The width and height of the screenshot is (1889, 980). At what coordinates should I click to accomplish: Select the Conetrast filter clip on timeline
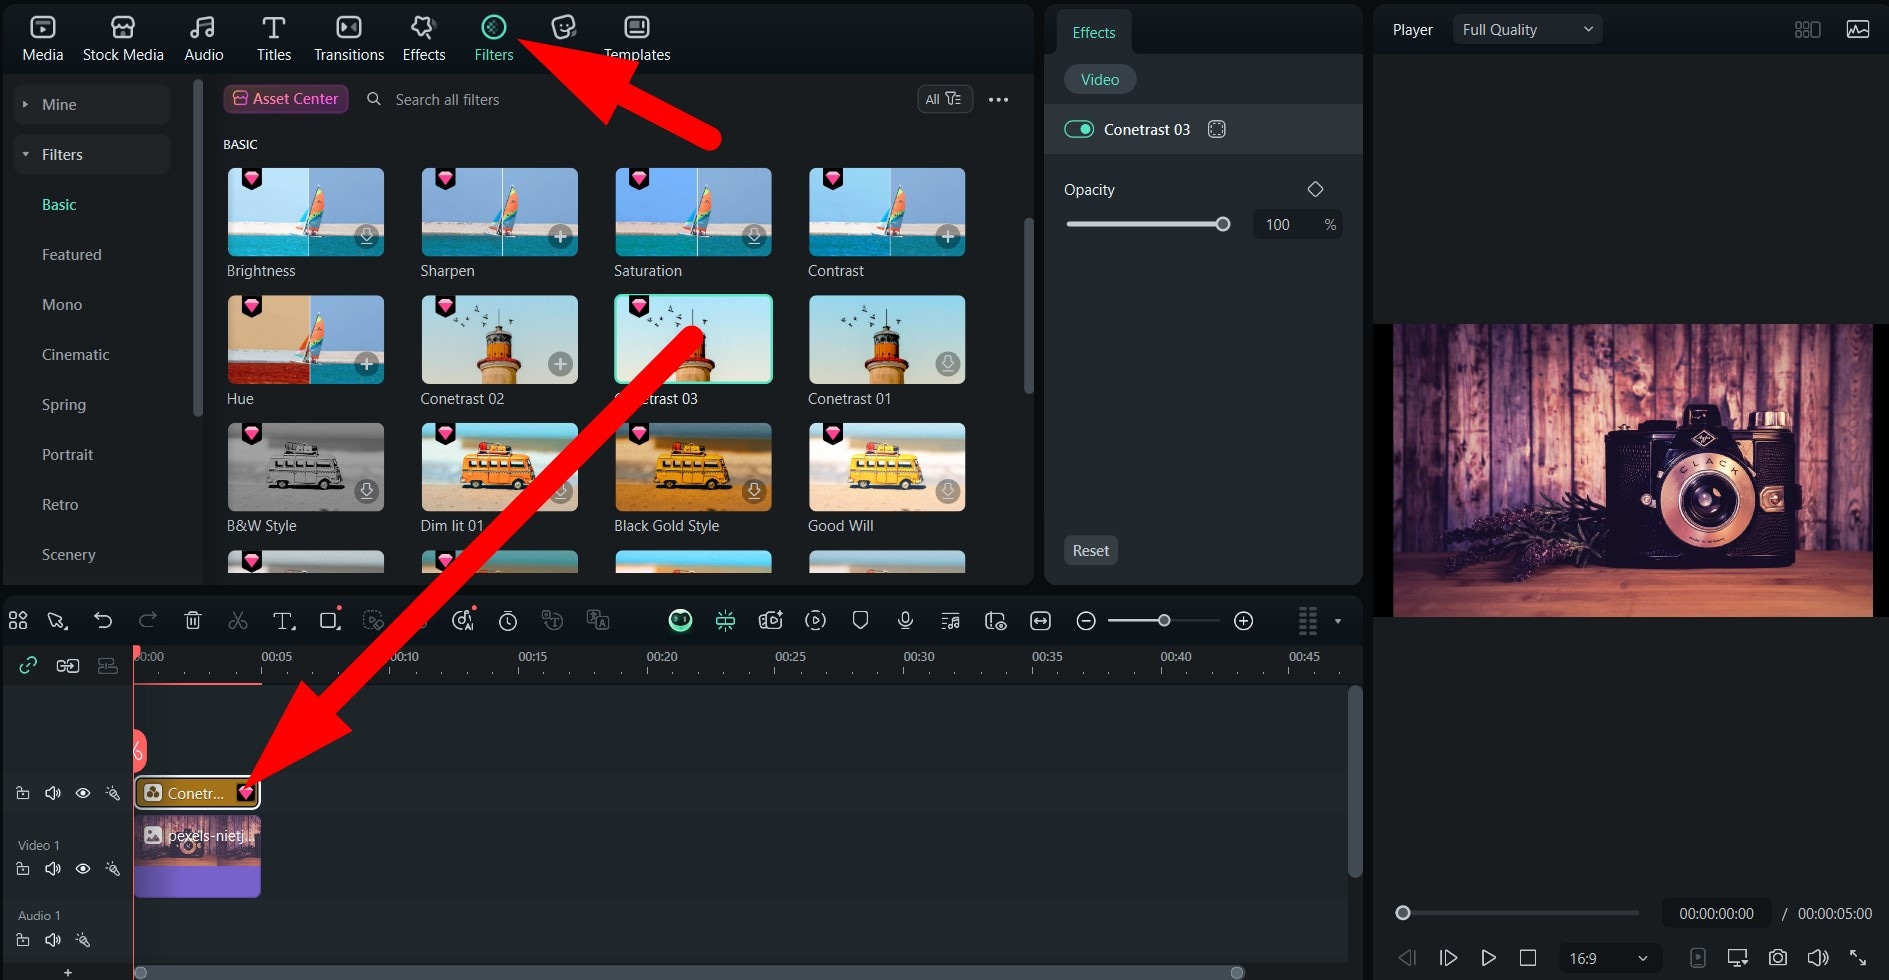pyautogui.click(x=197, y=793)
